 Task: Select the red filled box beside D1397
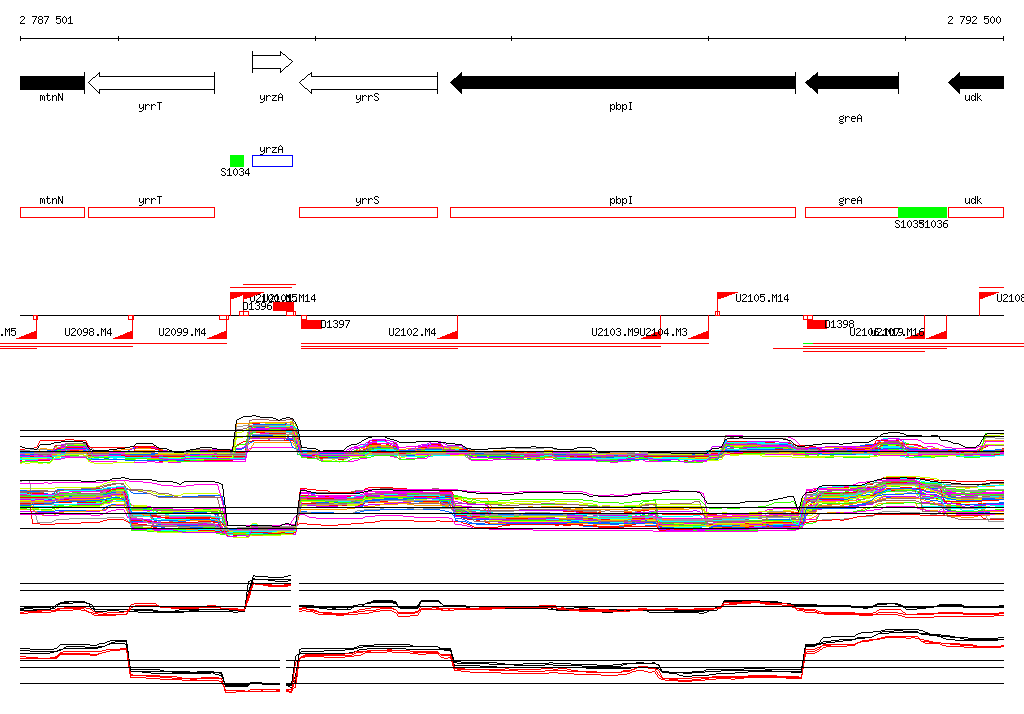(x=311, y=324)
